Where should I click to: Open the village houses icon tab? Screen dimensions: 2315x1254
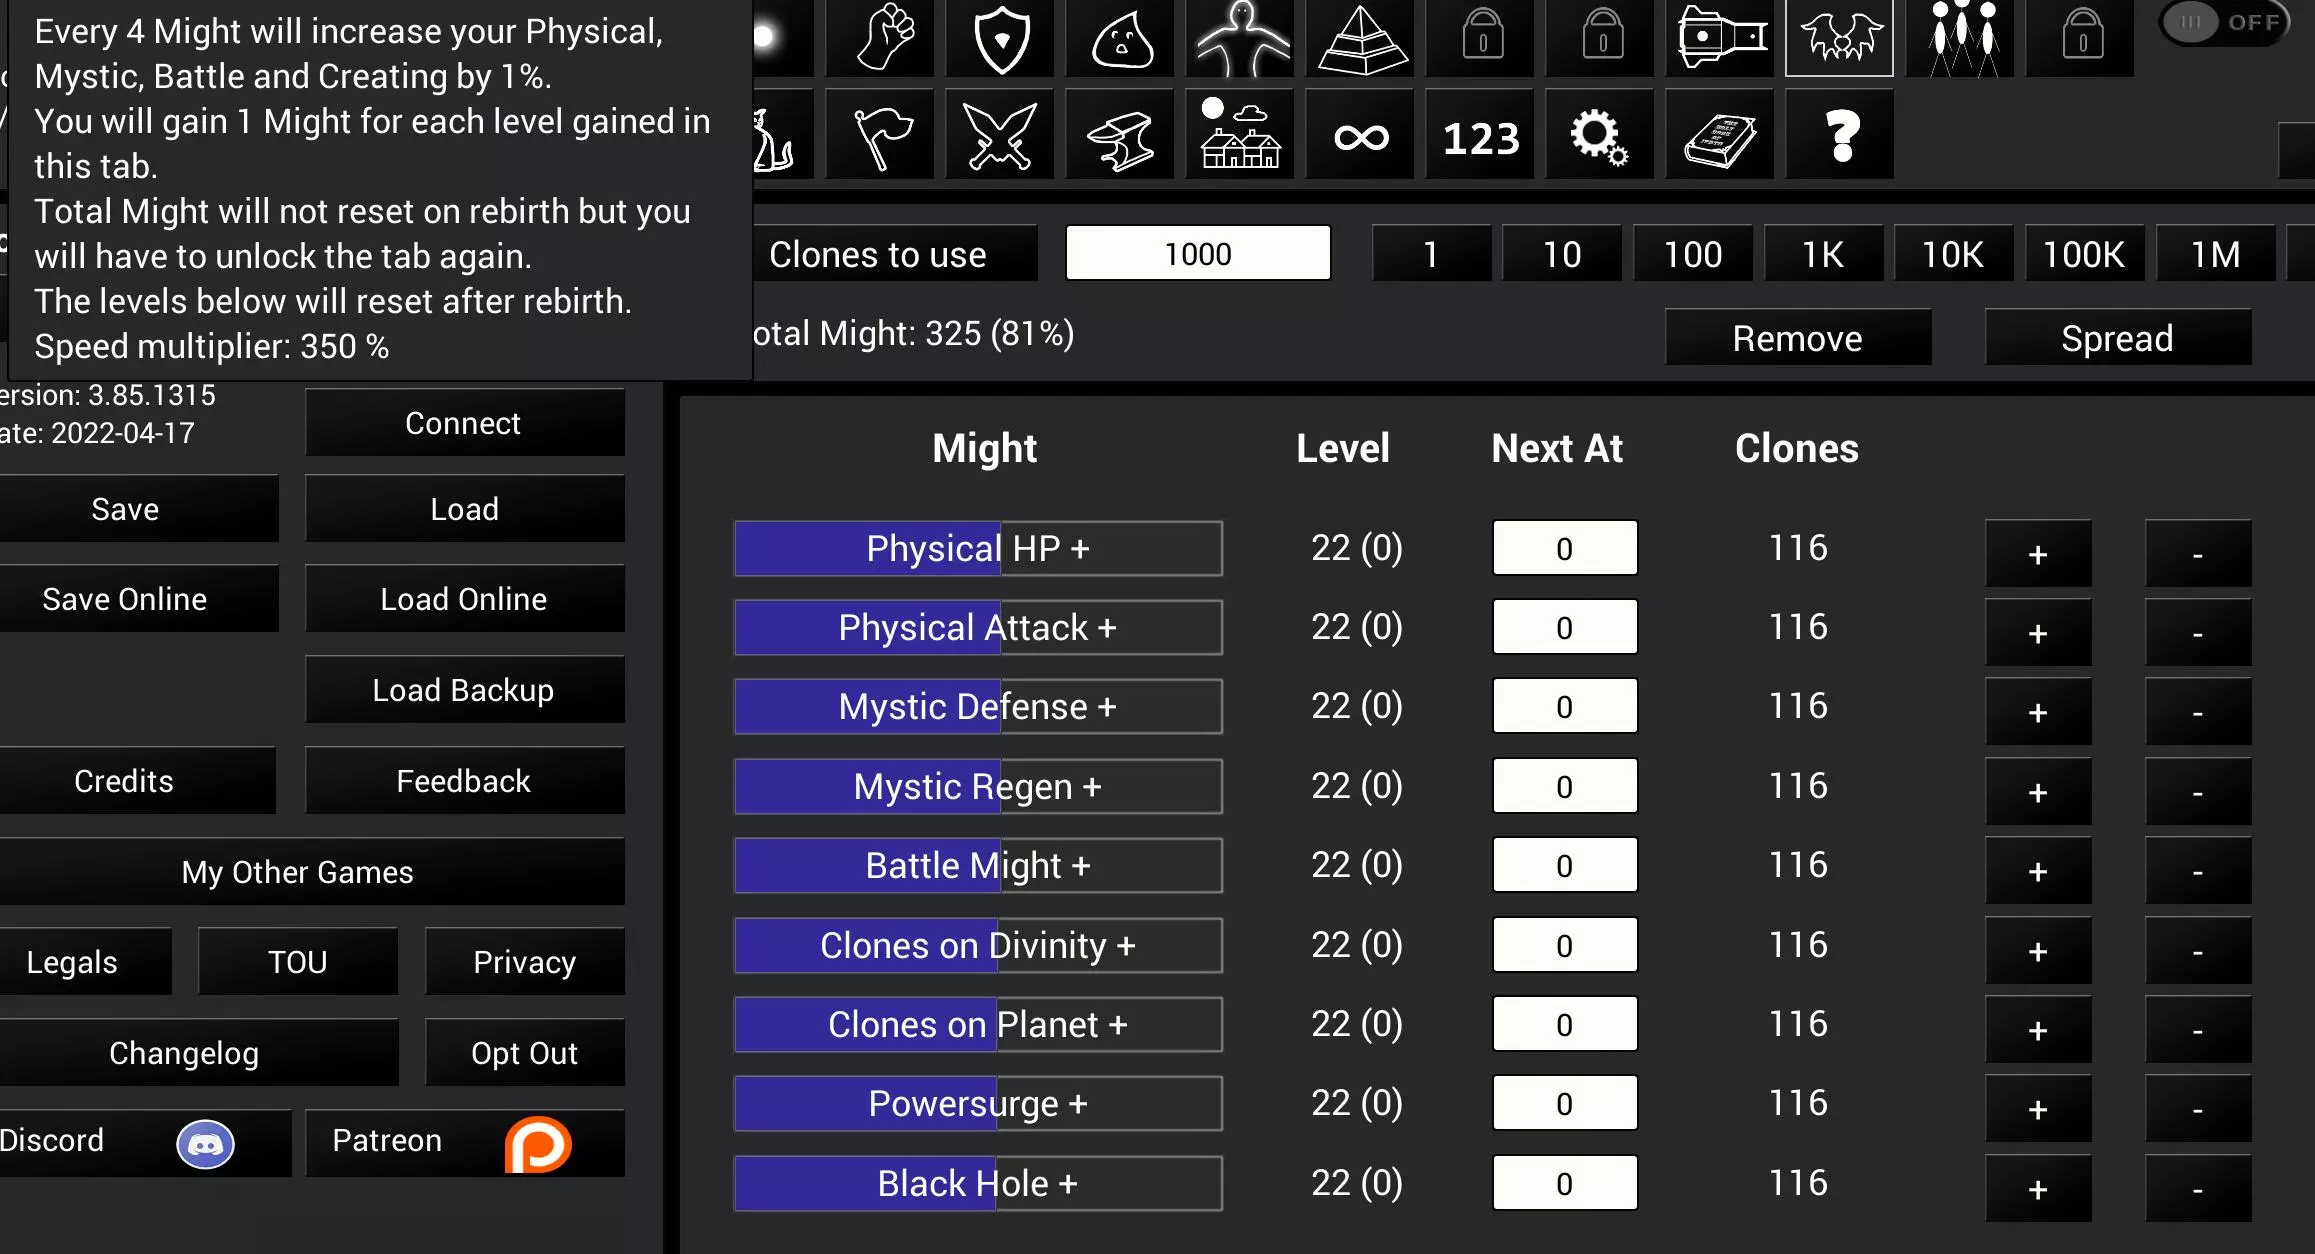[x=1240, y=136]
